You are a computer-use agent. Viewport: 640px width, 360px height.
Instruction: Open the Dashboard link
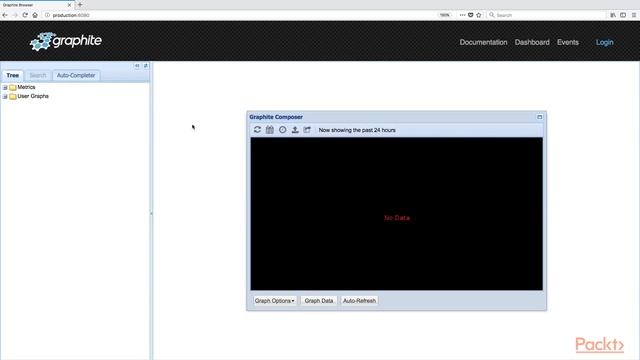pos(532,42)
